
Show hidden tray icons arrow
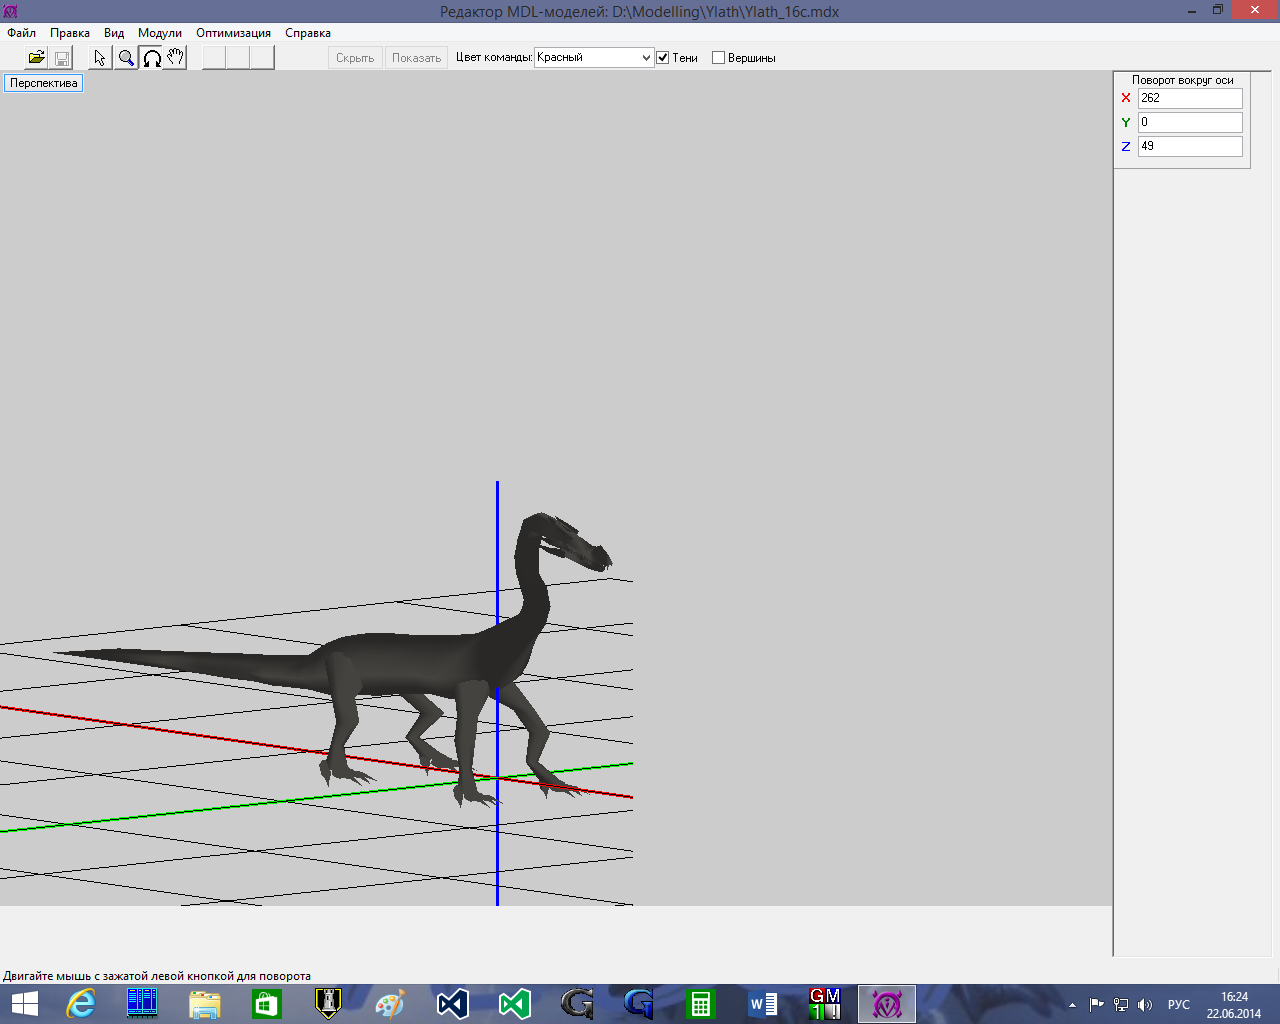[1072, 1004]
